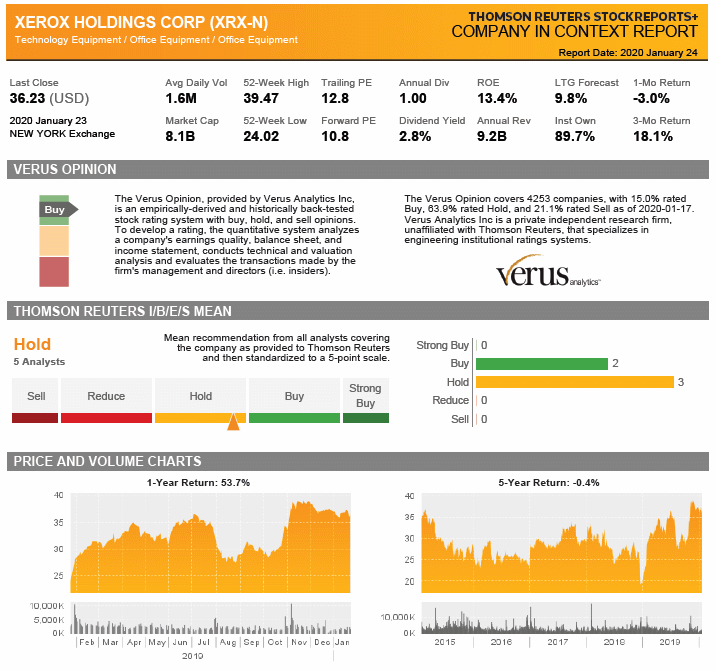Image resolution: width=716 pixels, height=671 pixels.
Task: Click the 1-year price chart
Action: [x=211, y=543]
